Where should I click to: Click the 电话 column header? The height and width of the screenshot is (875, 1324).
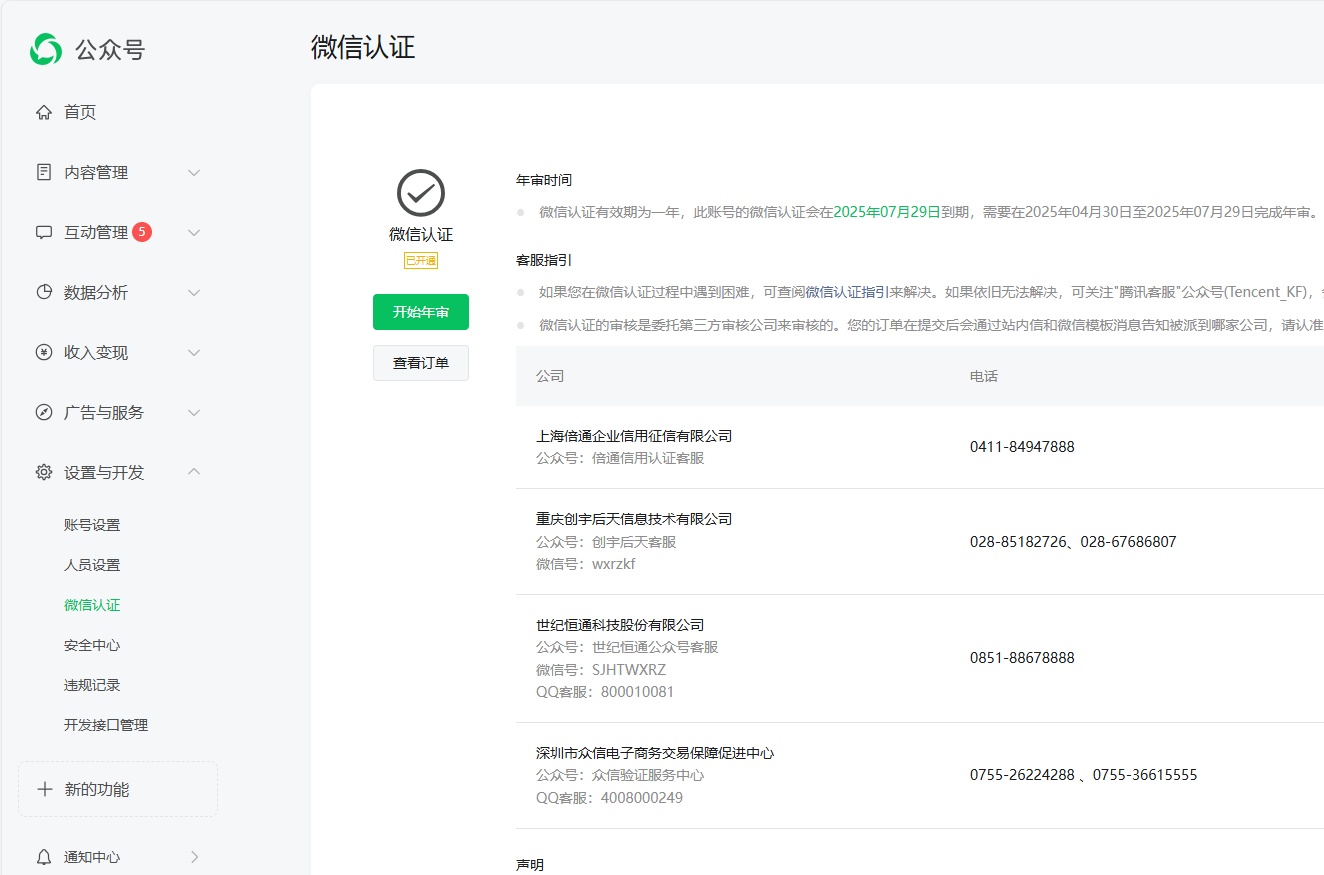(984, 376)
